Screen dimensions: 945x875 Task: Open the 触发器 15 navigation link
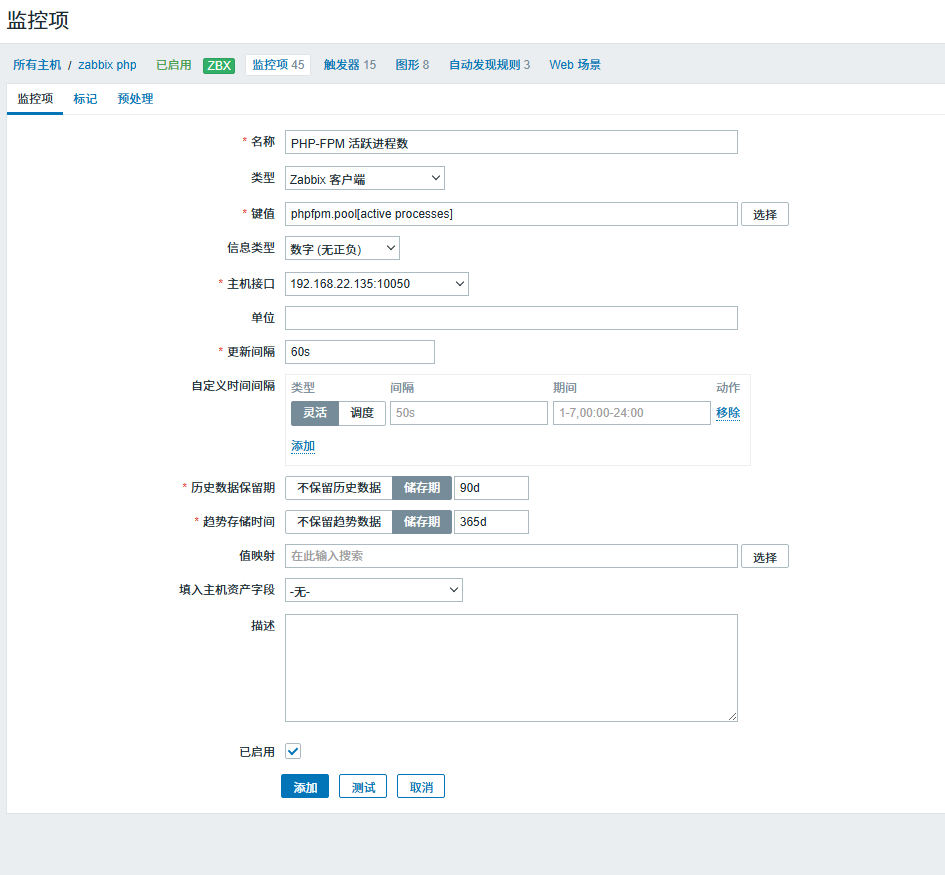pos(350,64)
